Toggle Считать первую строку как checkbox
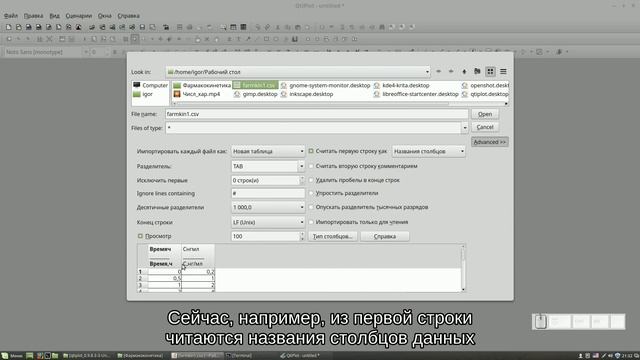The image size is (640, 360). point(311,151)
